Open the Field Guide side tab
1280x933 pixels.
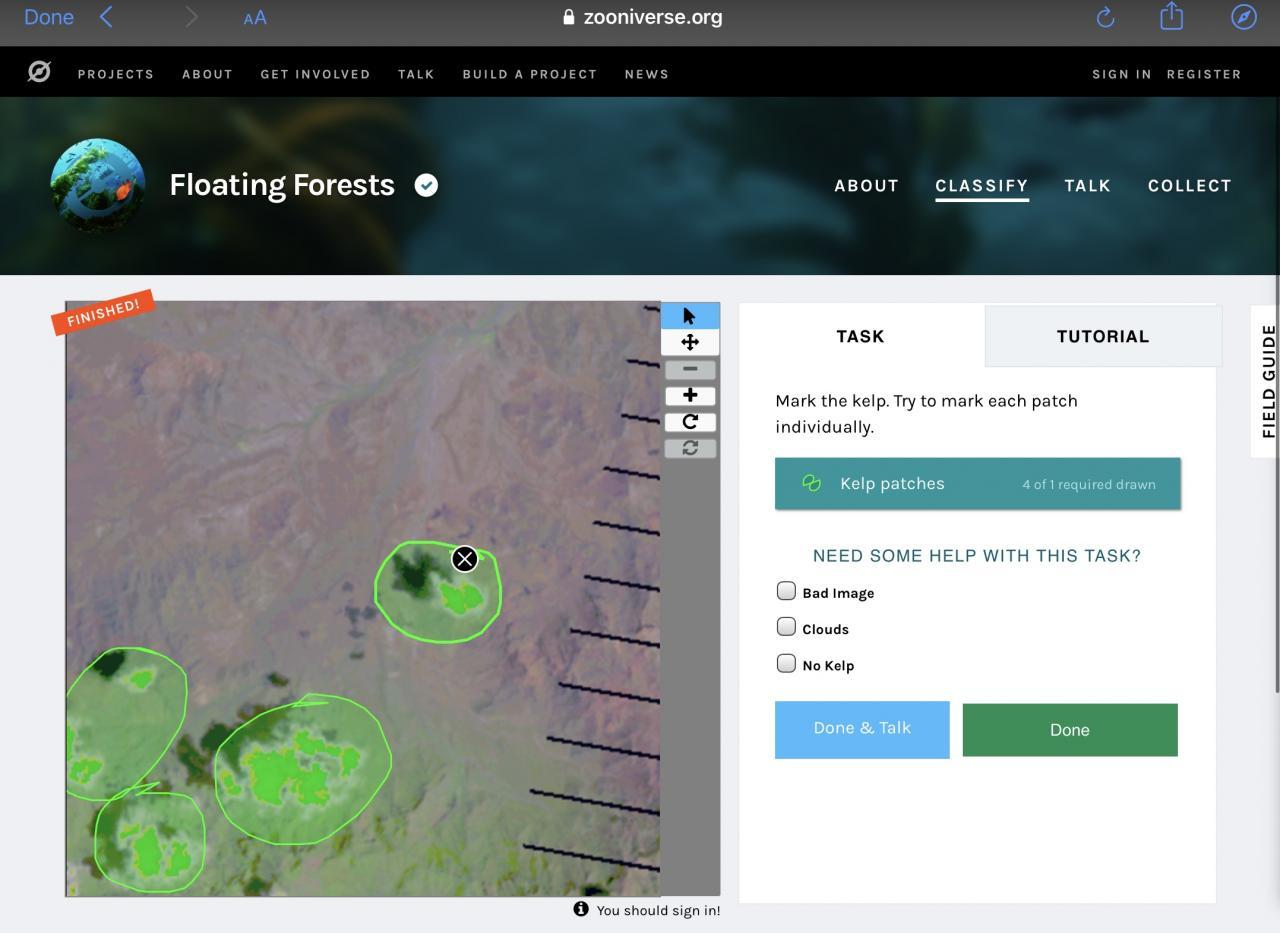click(1266, 381)
